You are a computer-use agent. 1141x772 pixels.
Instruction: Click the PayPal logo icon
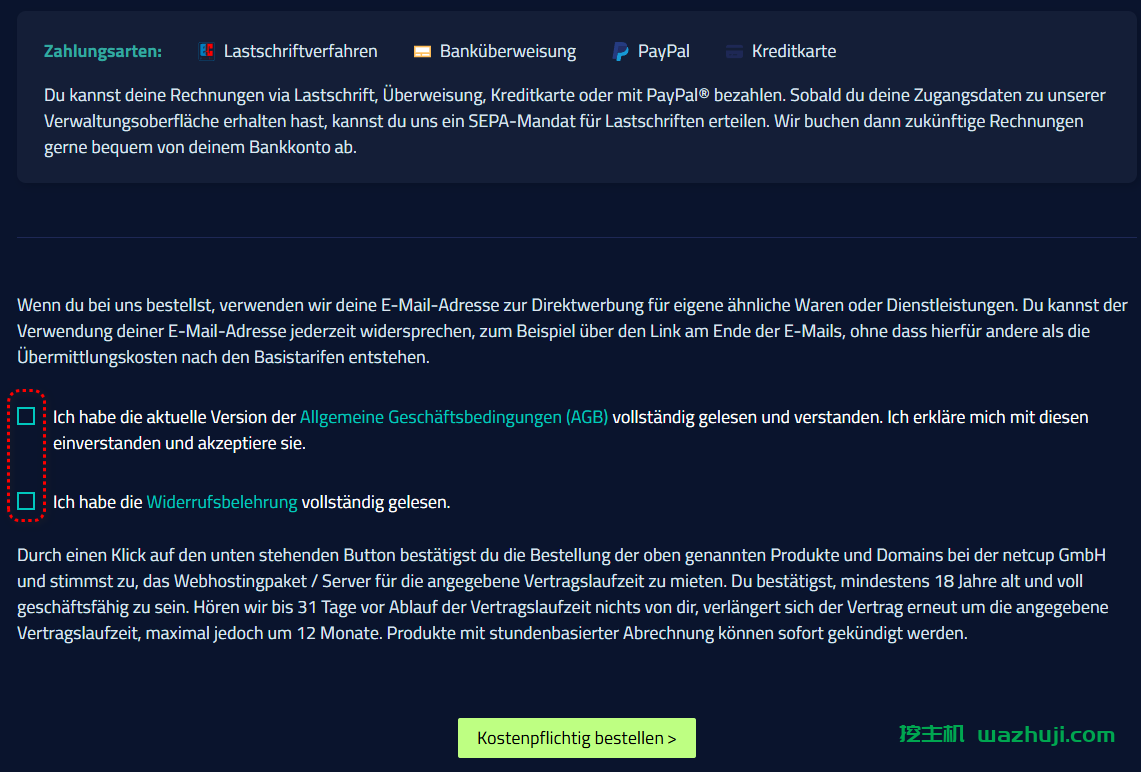[621, 51]
